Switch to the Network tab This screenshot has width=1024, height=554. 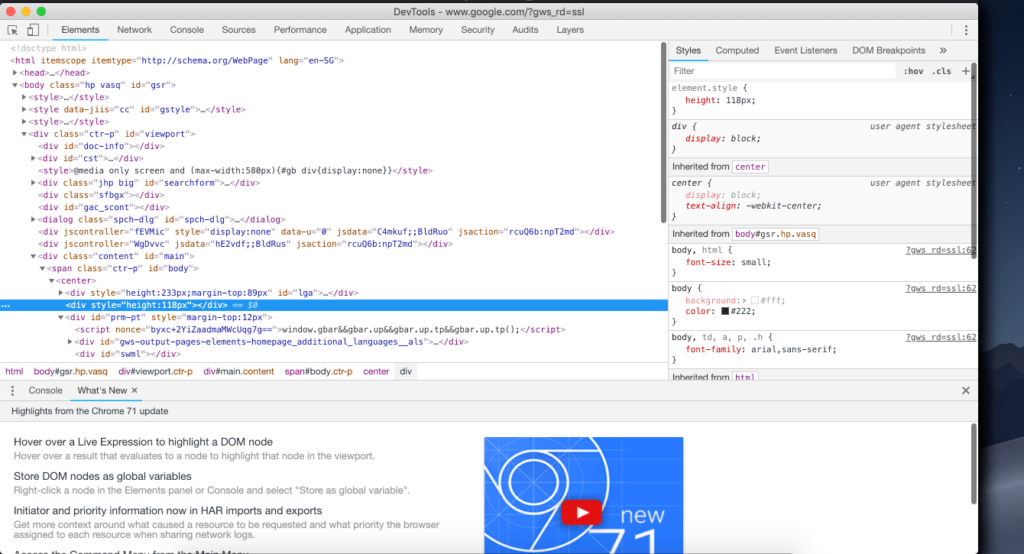point(135,30)
